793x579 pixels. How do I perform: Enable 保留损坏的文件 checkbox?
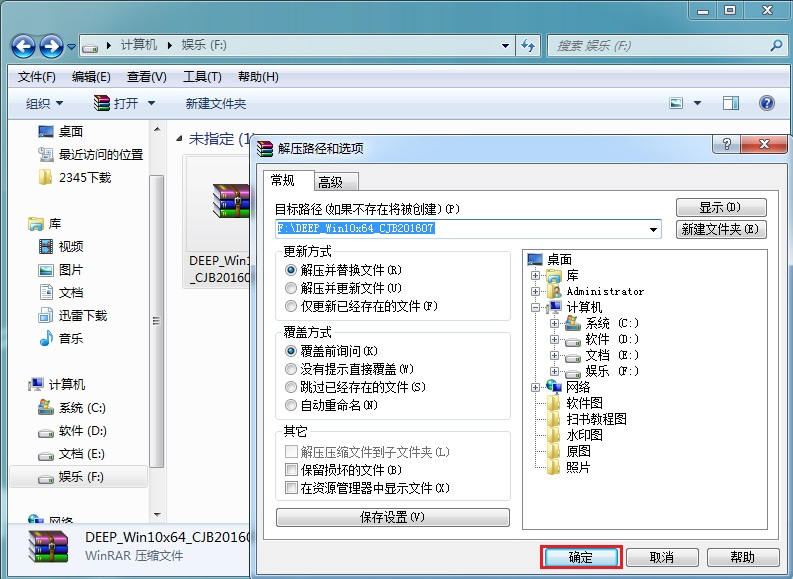[291, 470]
